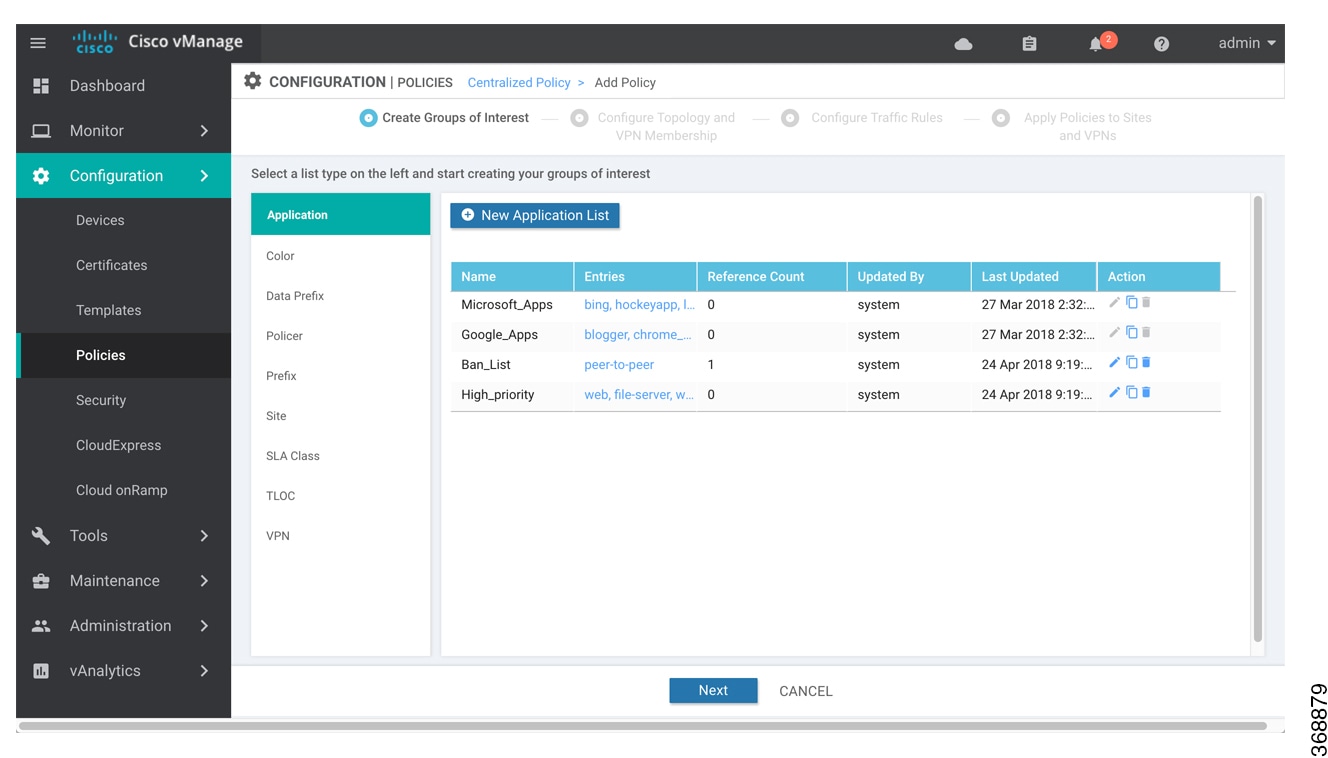
Task: Select Configure Topology and VPN Membership step
Action: [x=653, y=126]
